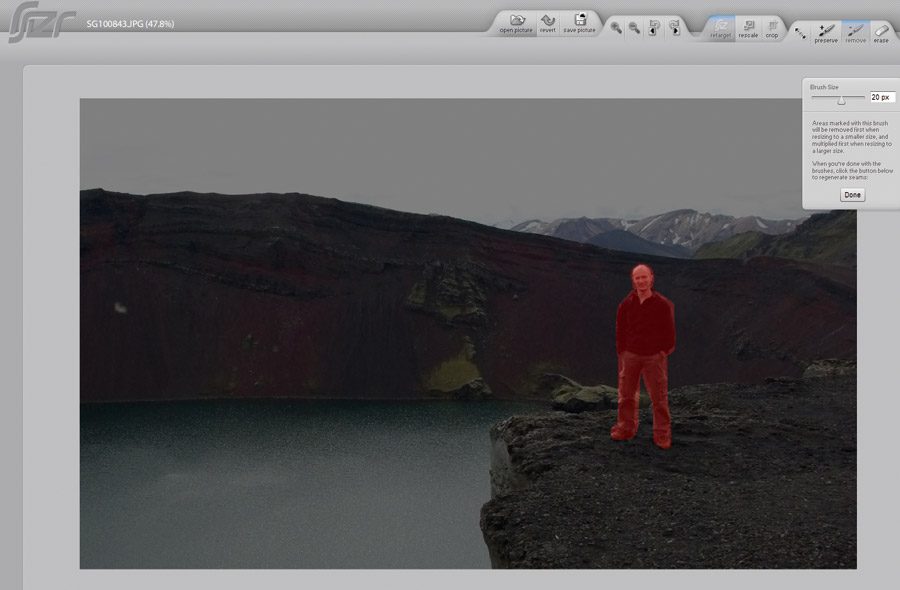Image resolution: width=900 pixels, height=590 pixels.
Task: Activate the preserve brush tool
Action: point(826,34)
